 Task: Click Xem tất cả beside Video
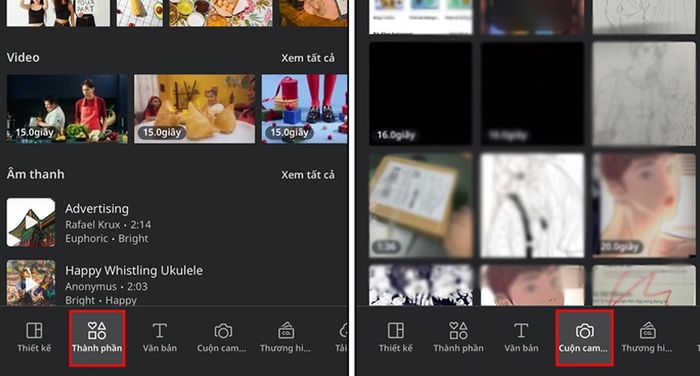(308, 58)
